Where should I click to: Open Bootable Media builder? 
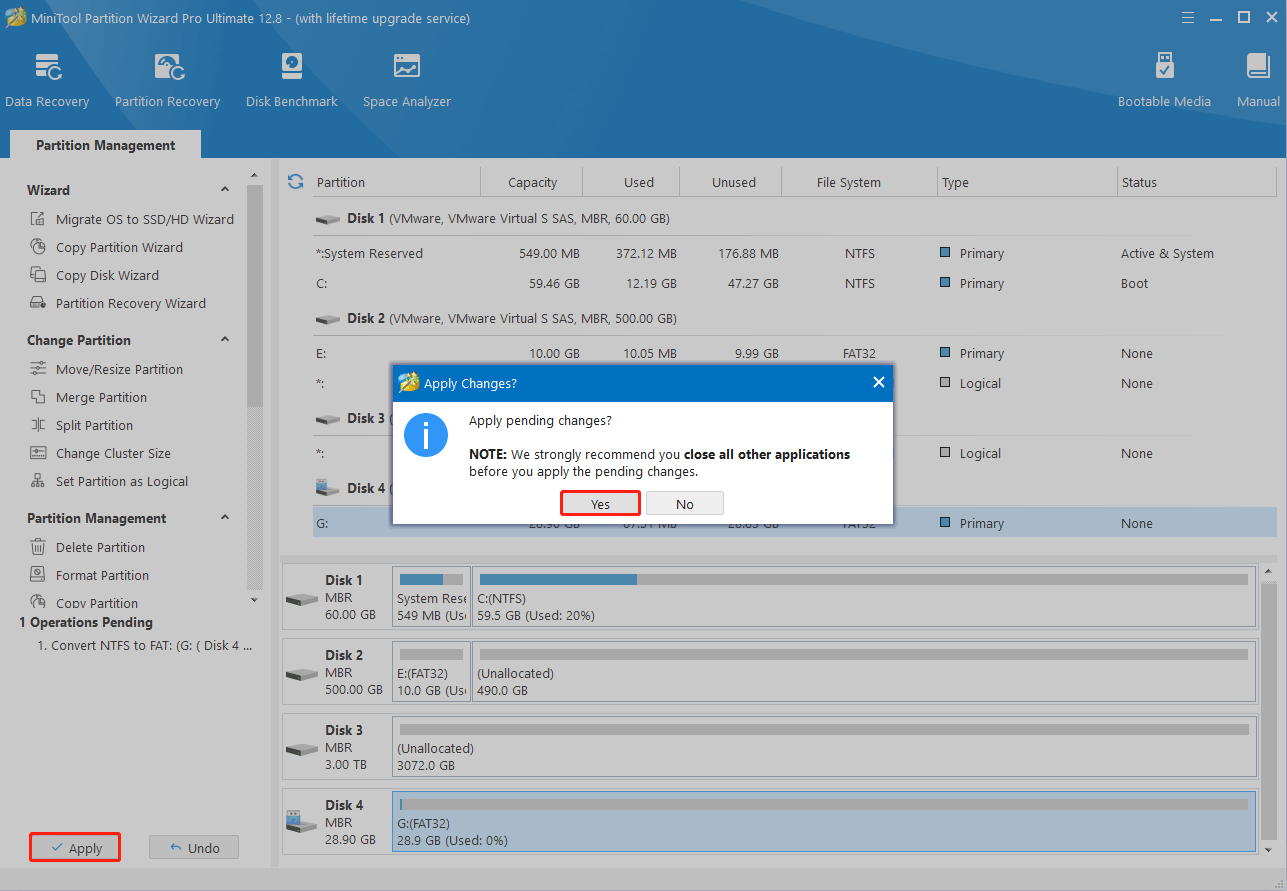(1164, 82)
